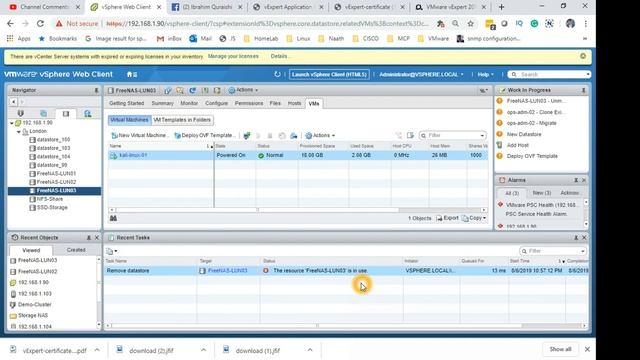This screenshot has height=360, width=640.
Task: Go back in Navigator history
Action: pos(13,102)
